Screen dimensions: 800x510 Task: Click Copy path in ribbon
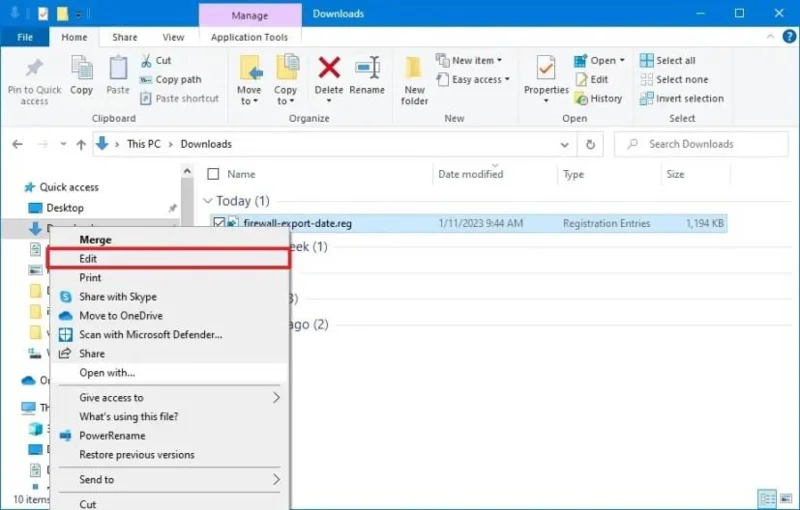(170, 80)
